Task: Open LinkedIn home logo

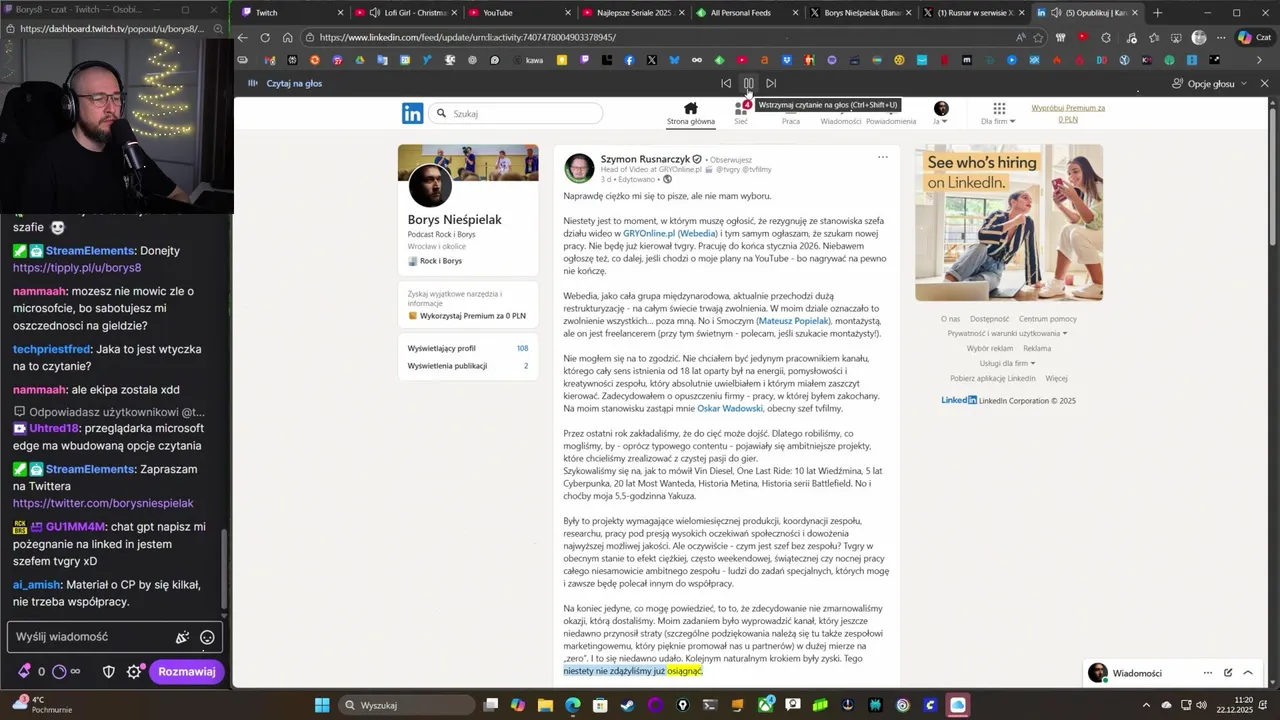Action: 412,113
